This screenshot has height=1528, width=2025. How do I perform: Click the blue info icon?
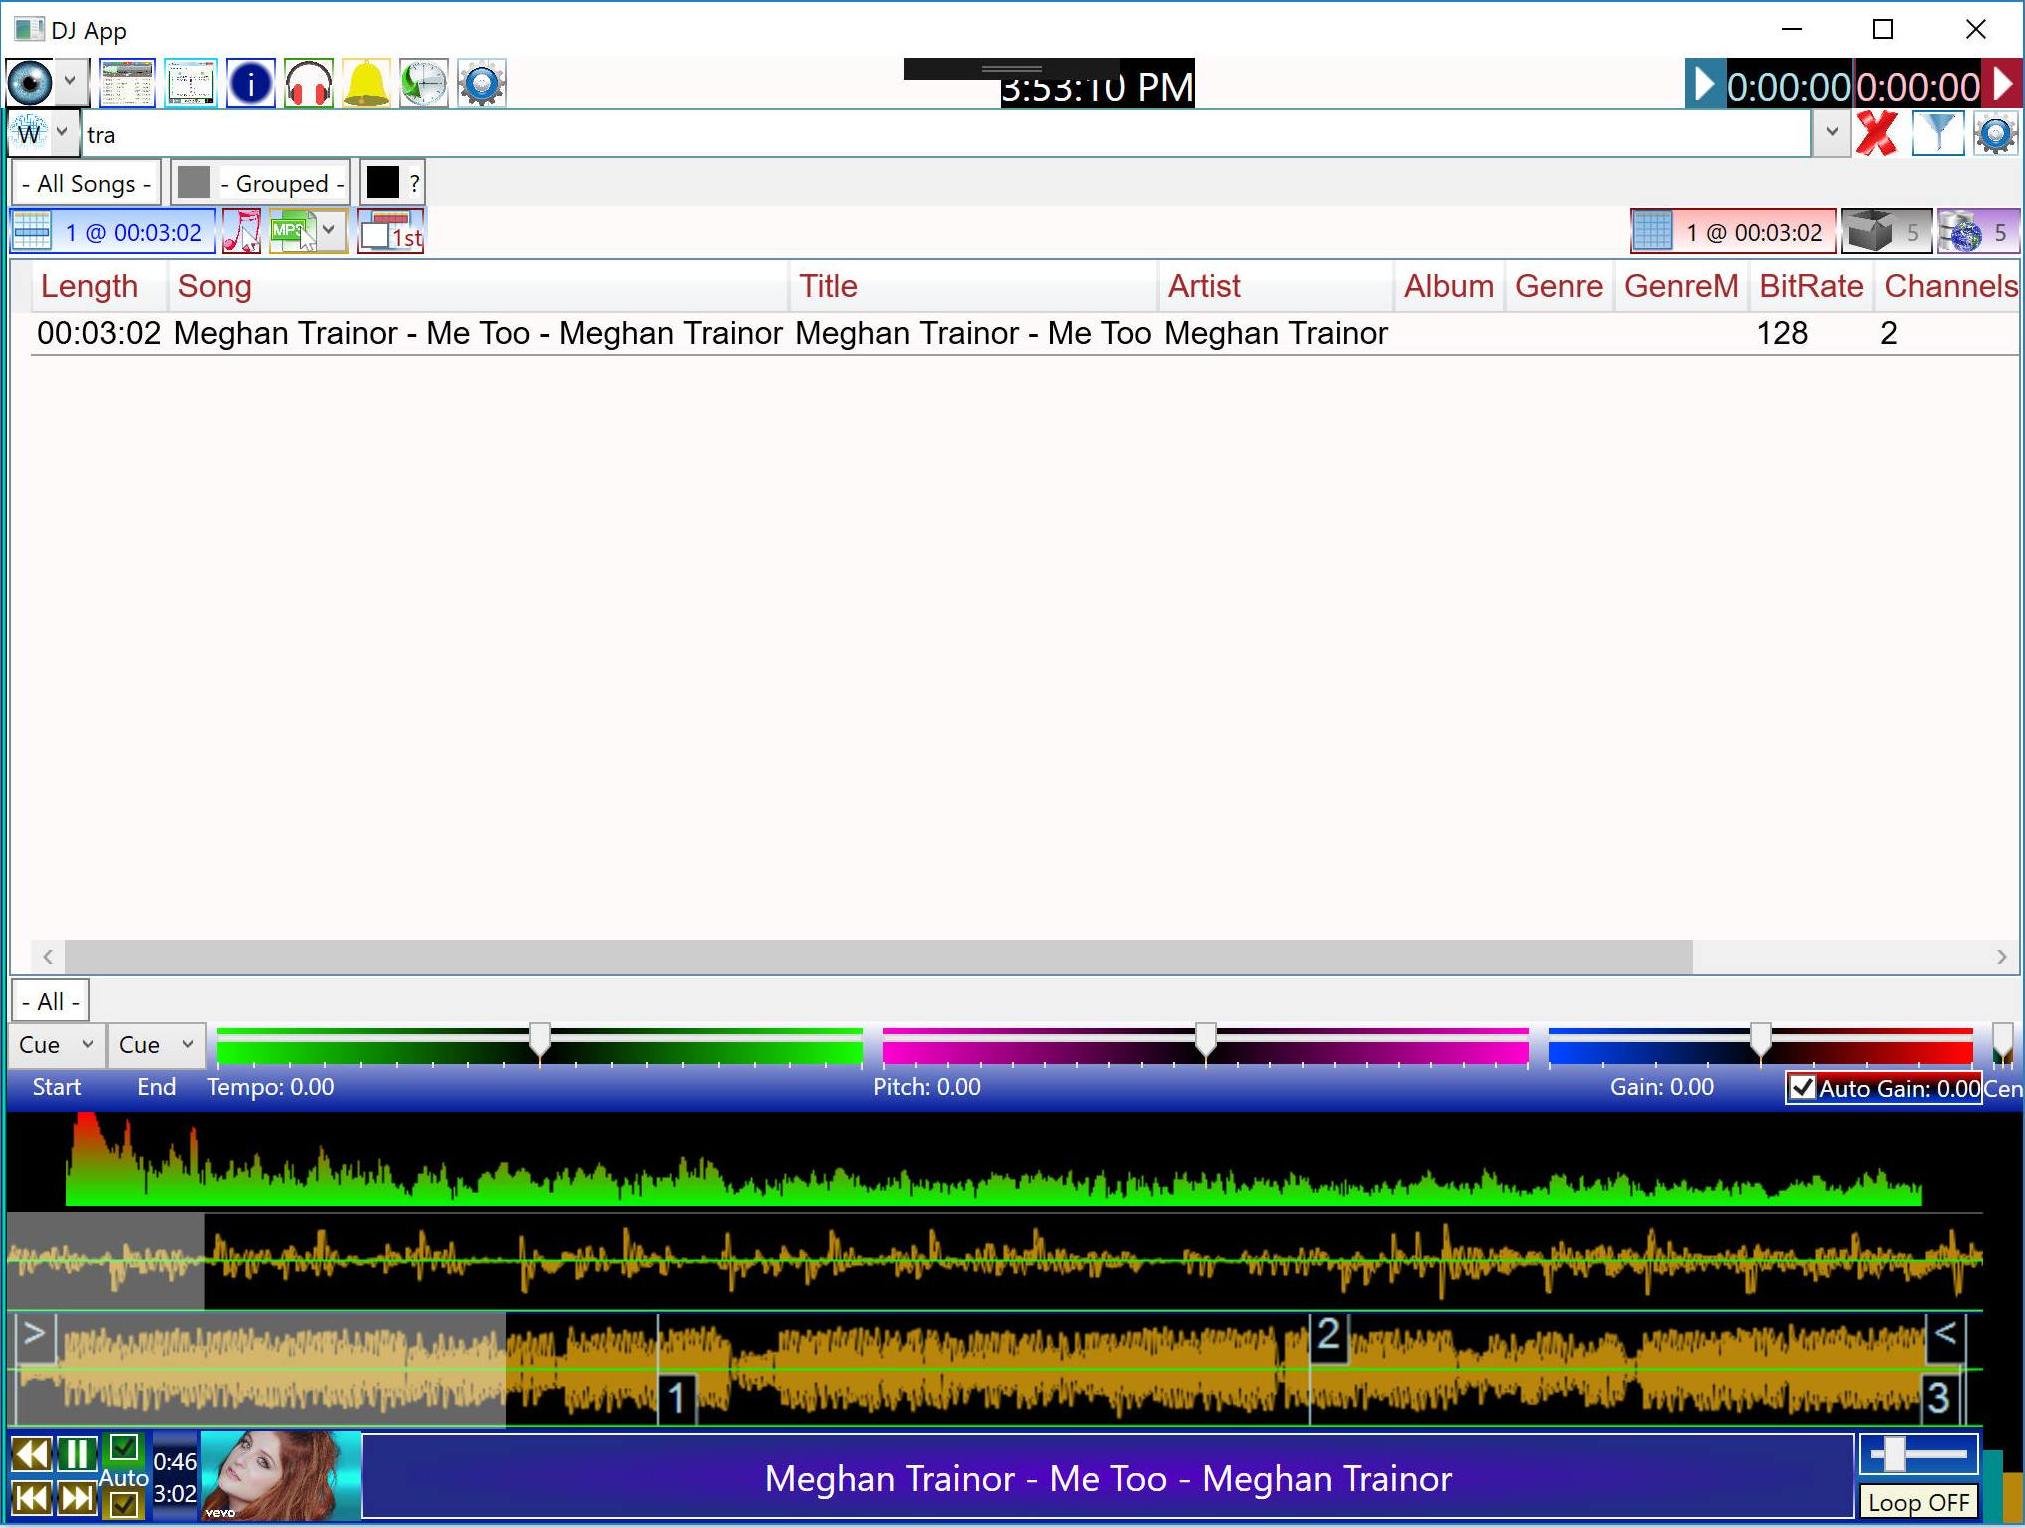click(x=250, y=83)
